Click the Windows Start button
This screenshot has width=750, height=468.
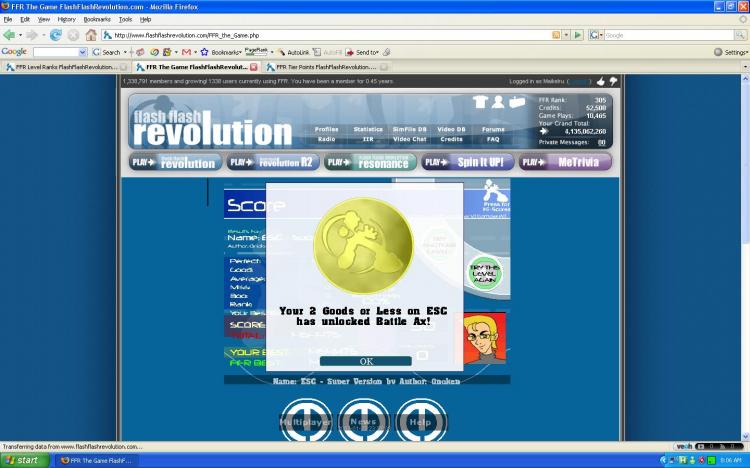24,460
